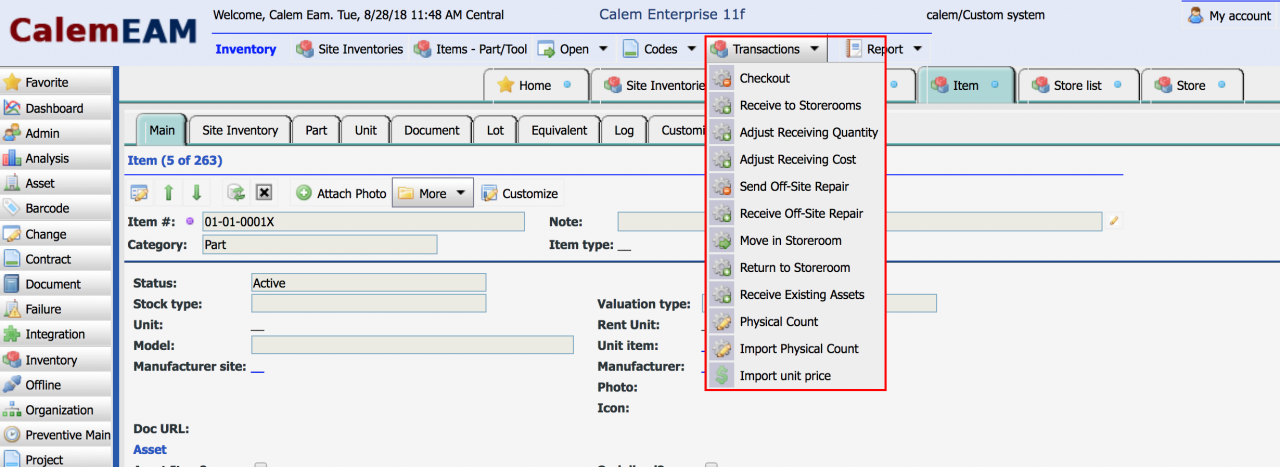Open Items - Part/Tool from toolbar
The height and width of the screenshot is (467, 1280).
point(470,49)
